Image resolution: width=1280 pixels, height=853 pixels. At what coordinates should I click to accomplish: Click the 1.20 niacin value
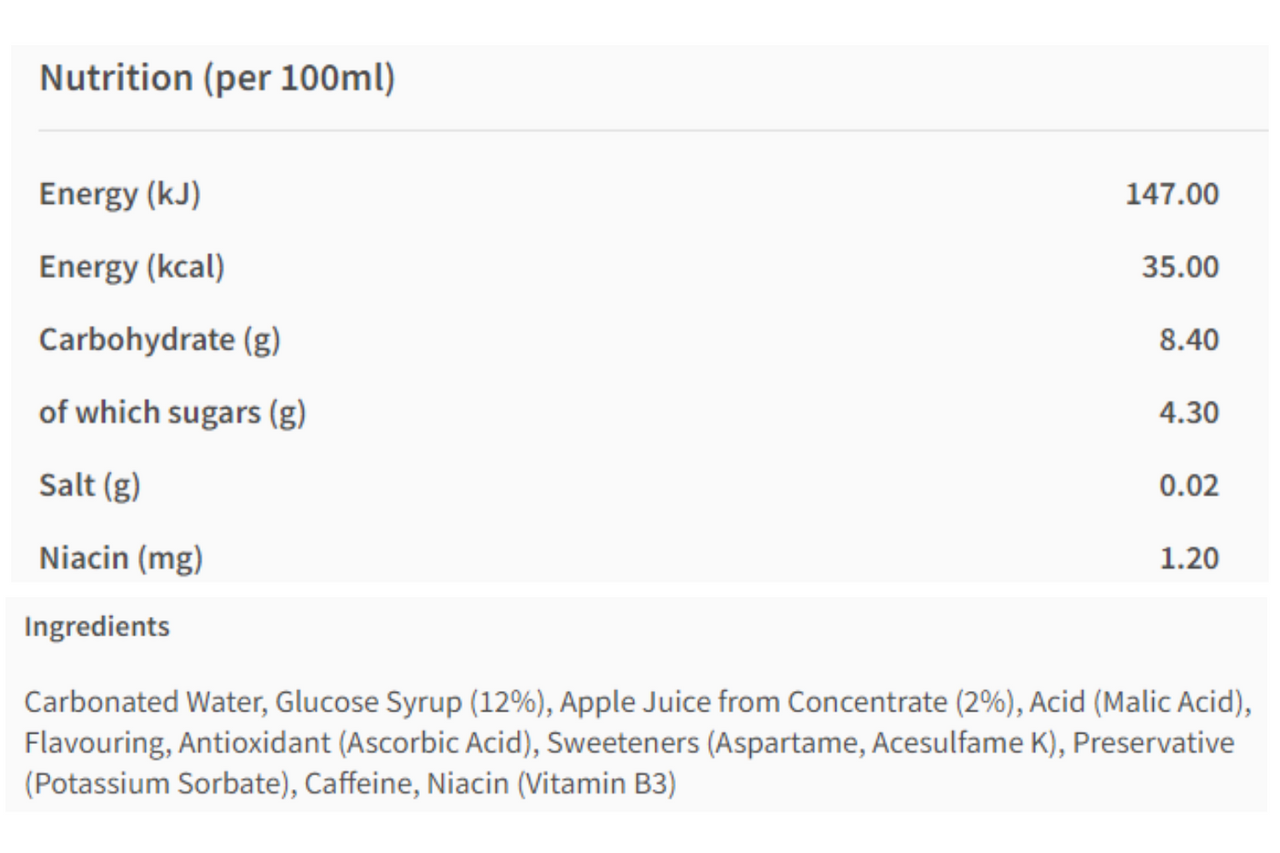[x=1188, y=558]
